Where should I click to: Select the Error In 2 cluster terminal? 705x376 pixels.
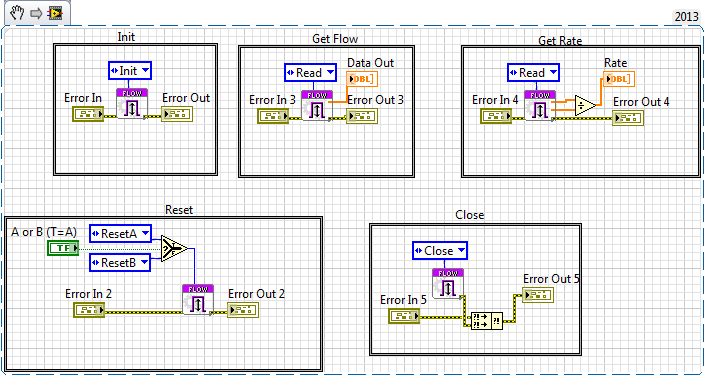(x=89, y=310)
